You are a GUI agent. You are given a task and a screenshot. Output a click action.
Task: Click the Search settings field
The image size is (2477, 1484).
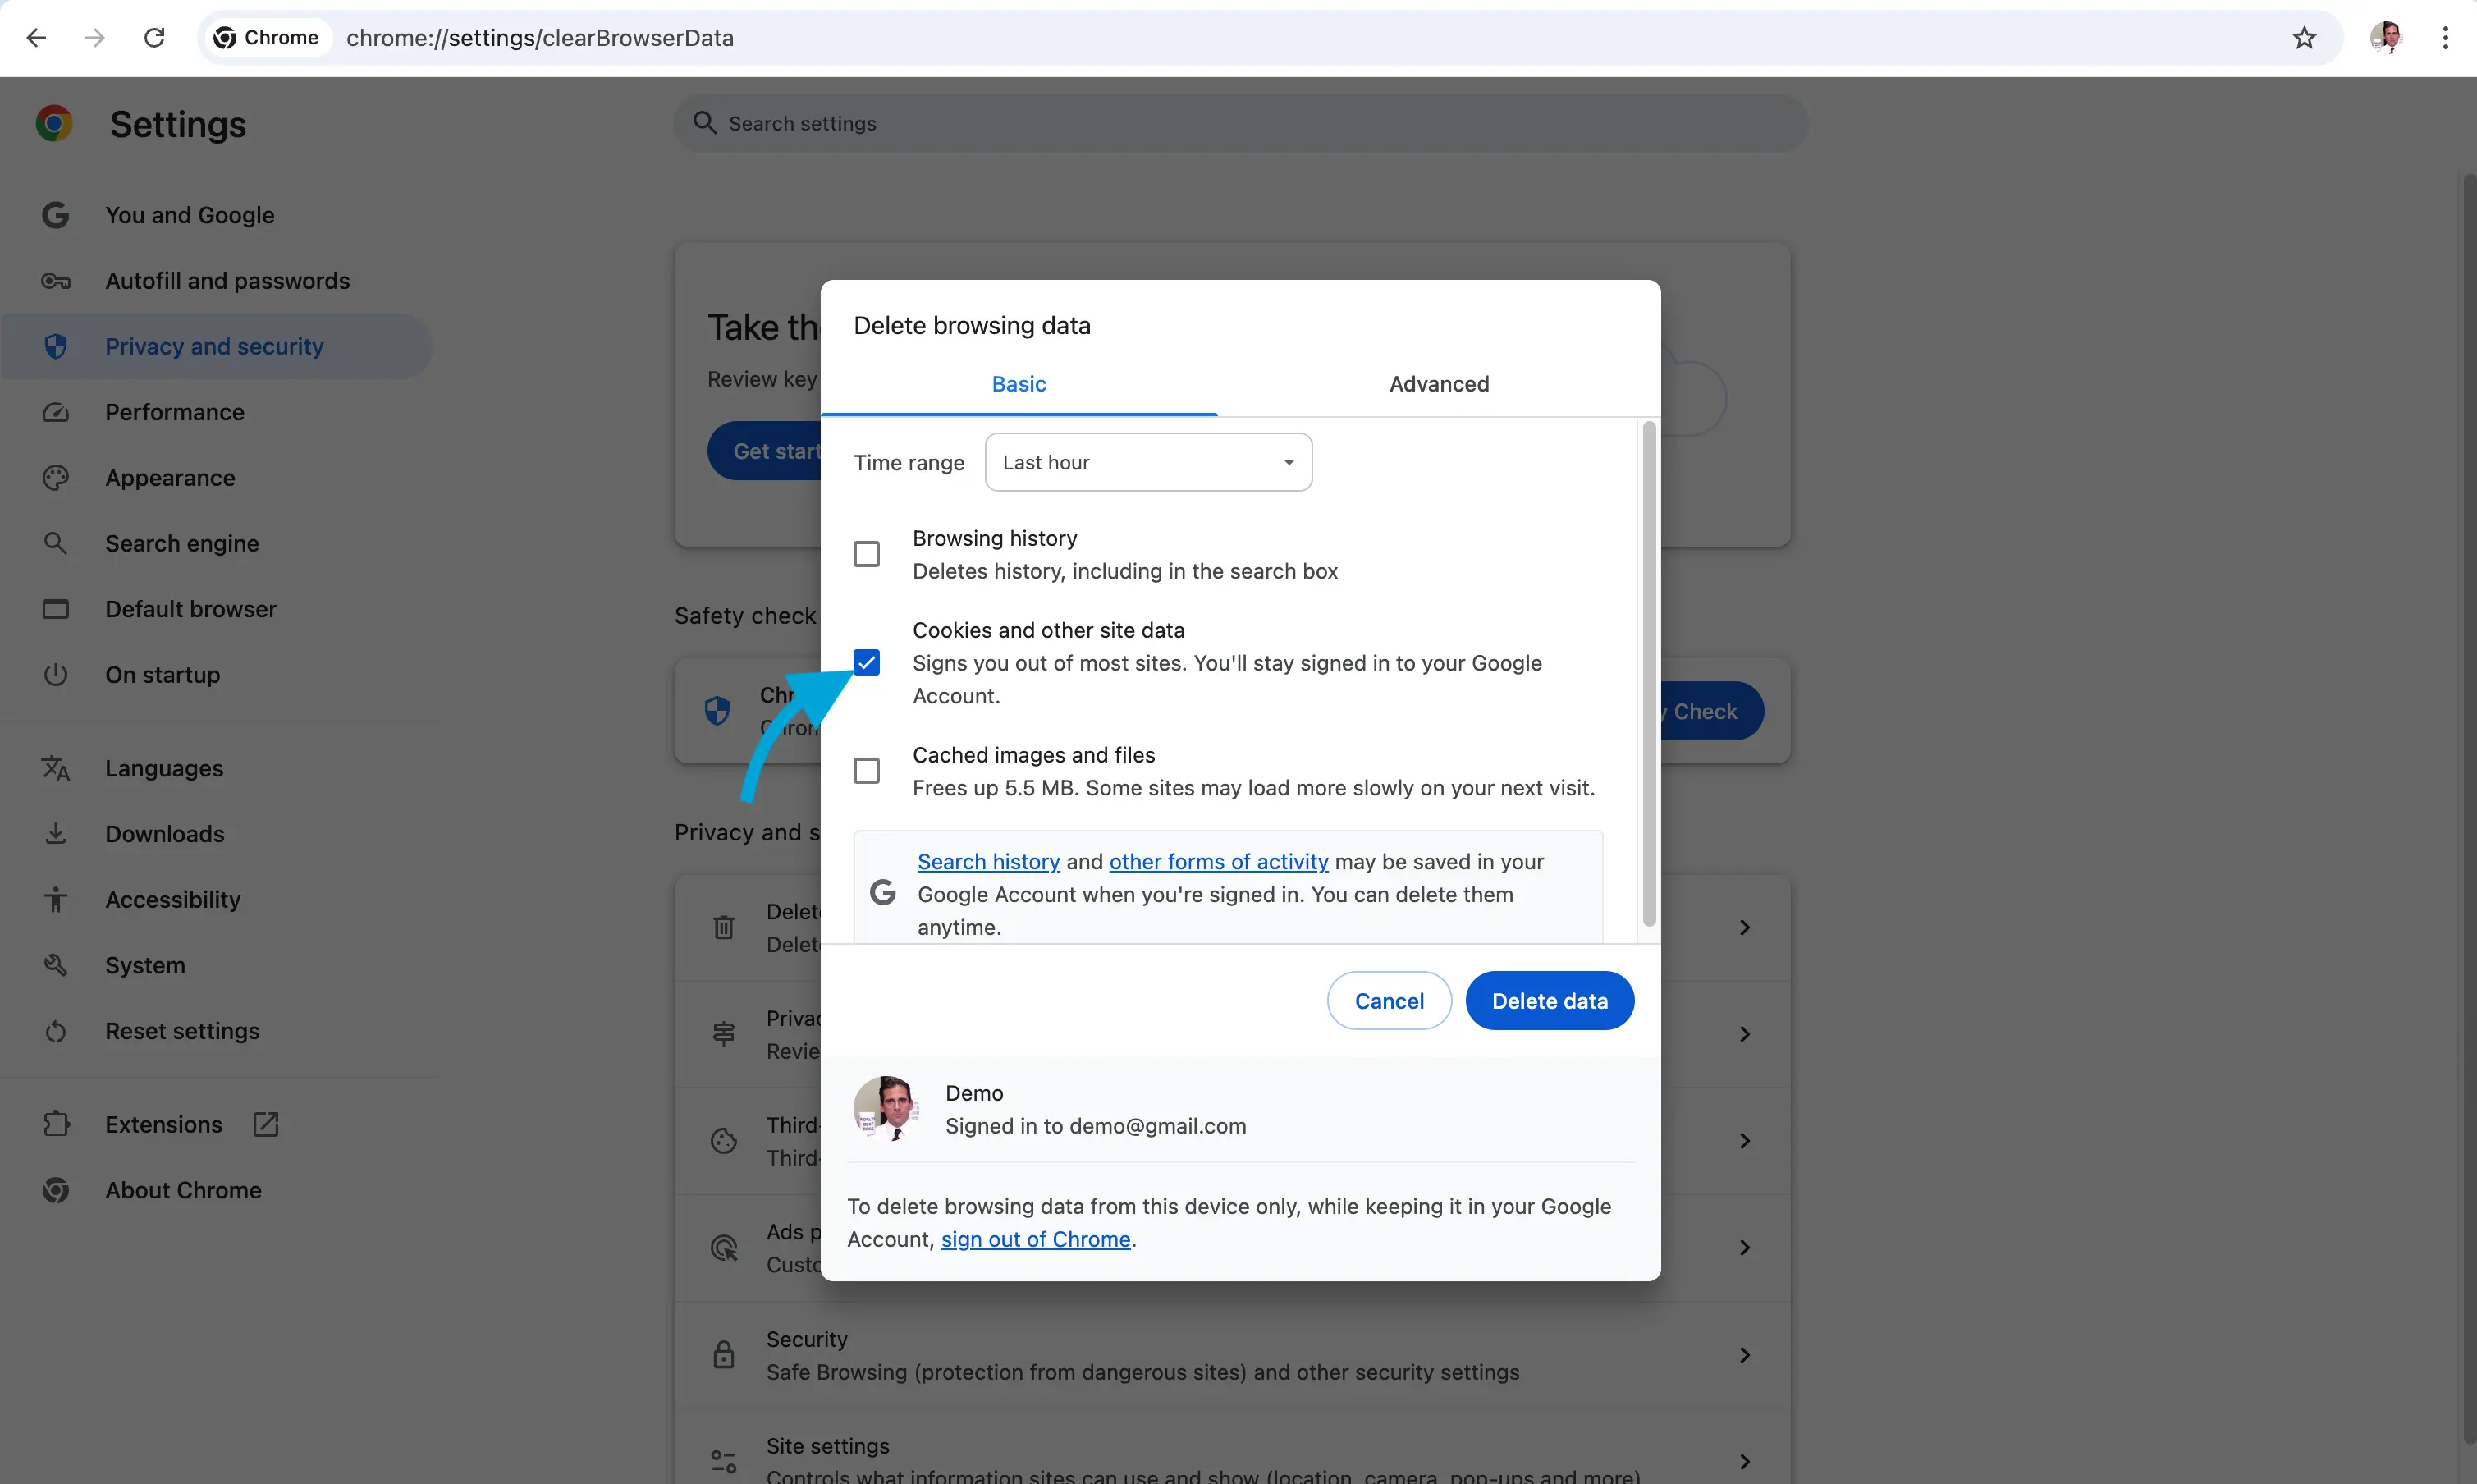point(1240,123)
